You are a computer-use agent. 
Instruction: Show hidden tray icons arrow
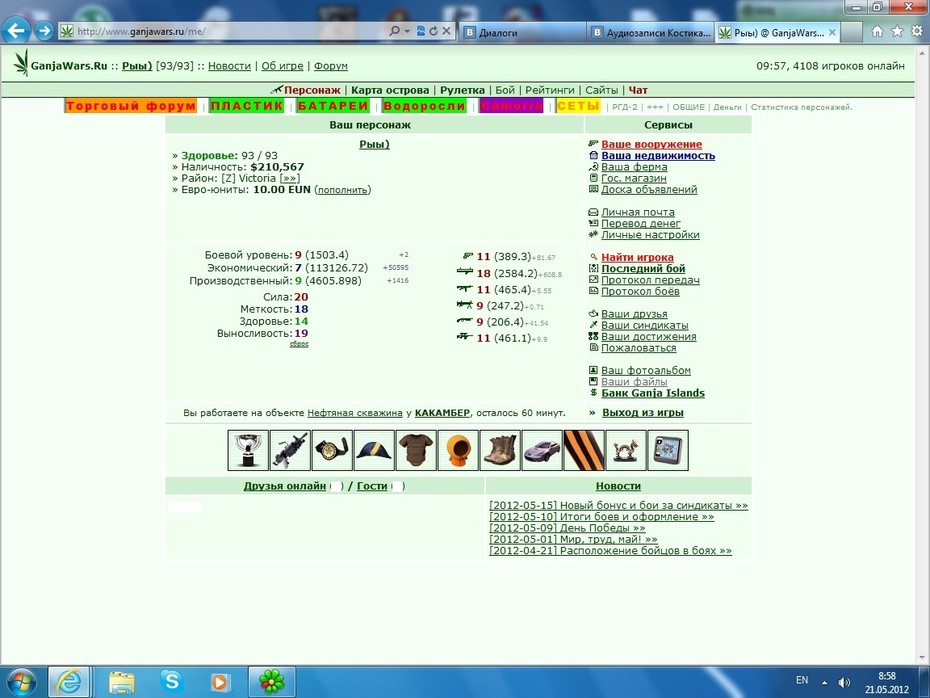pos(824,683)
